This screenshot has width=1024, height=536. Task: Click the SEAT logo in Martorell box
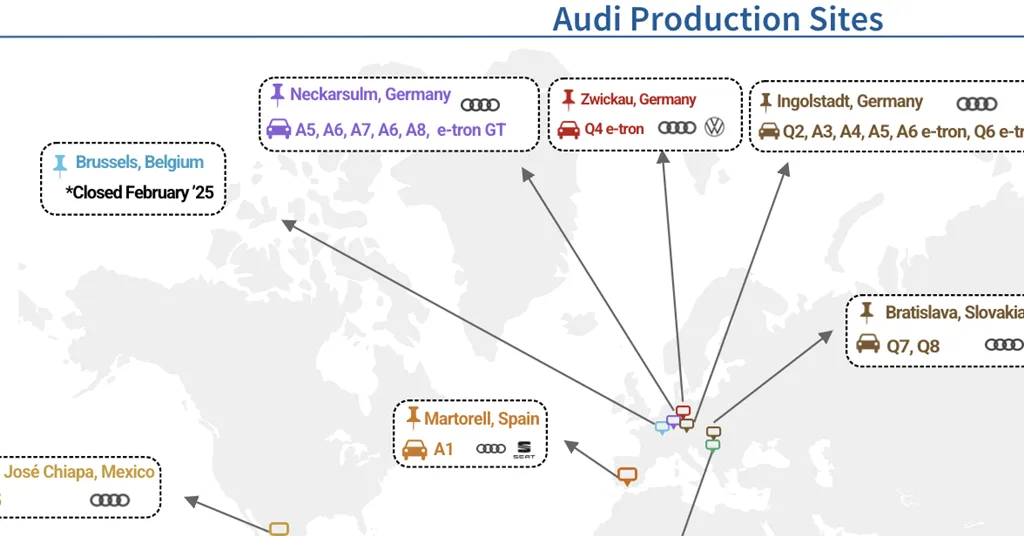[524, 449]
